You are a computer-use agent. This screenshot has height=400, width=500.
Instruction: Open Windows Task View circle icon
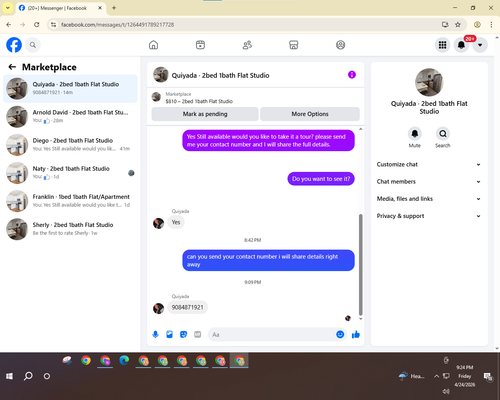pos(47,376)
